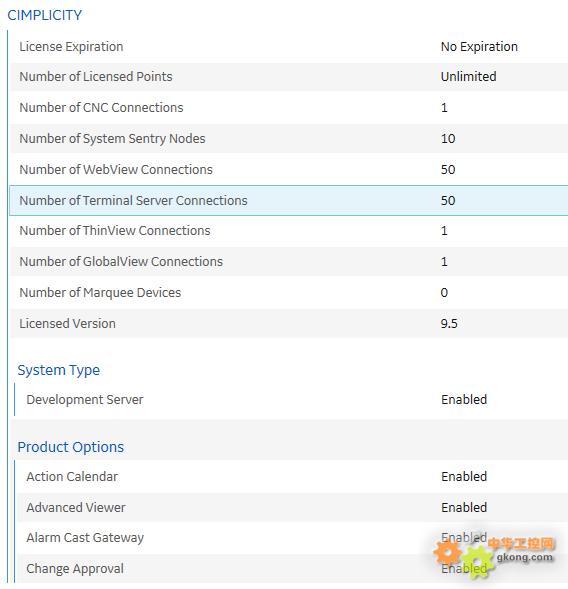Select the Development Server entry
568x589 pixels.
(x=292, y=400)
